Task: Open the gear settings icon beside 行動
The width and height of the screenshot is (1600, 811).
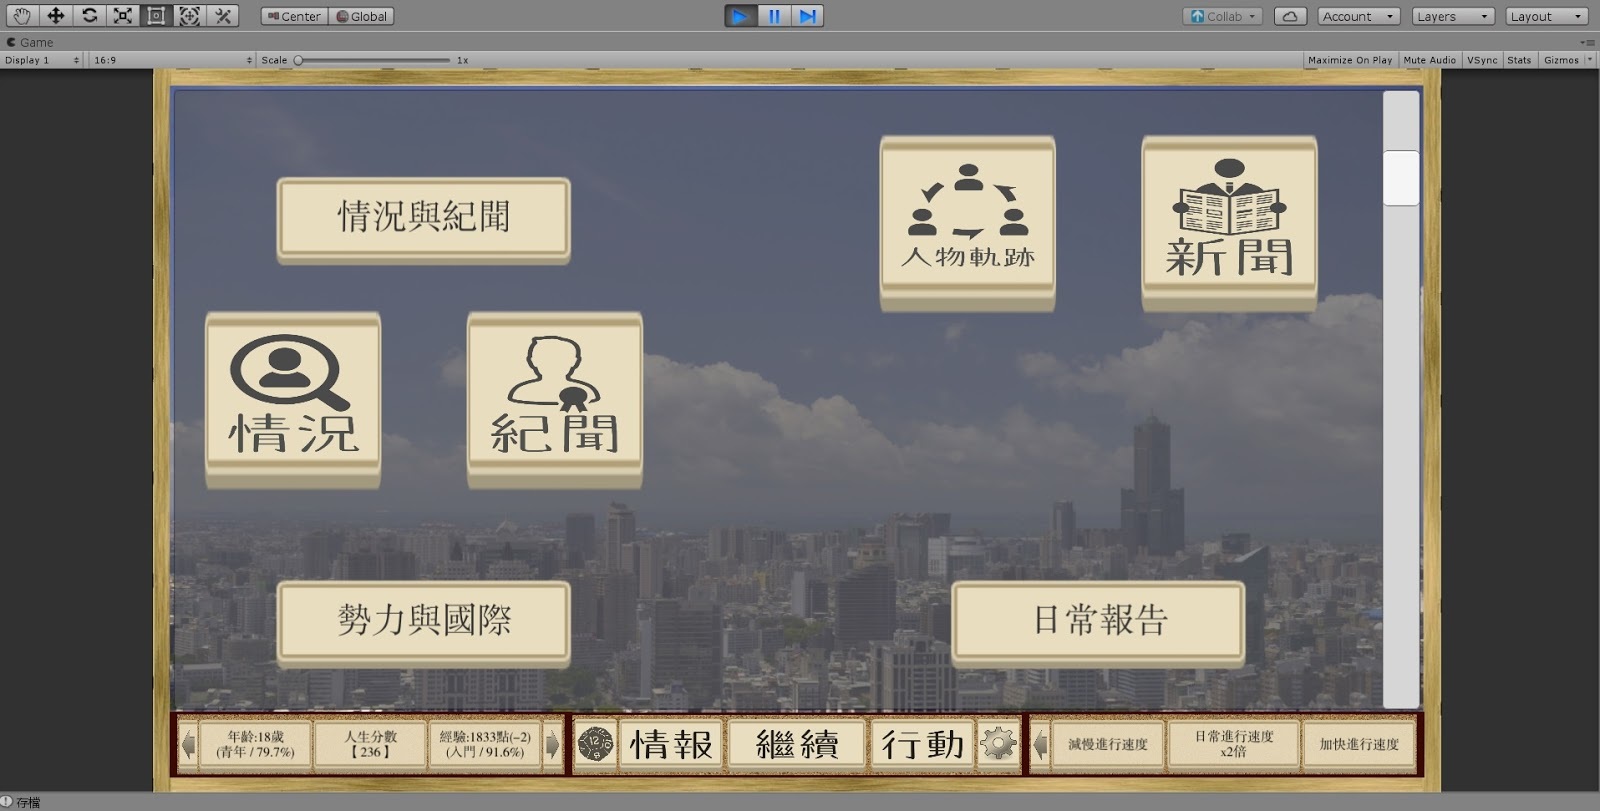Action: [998, 744]
